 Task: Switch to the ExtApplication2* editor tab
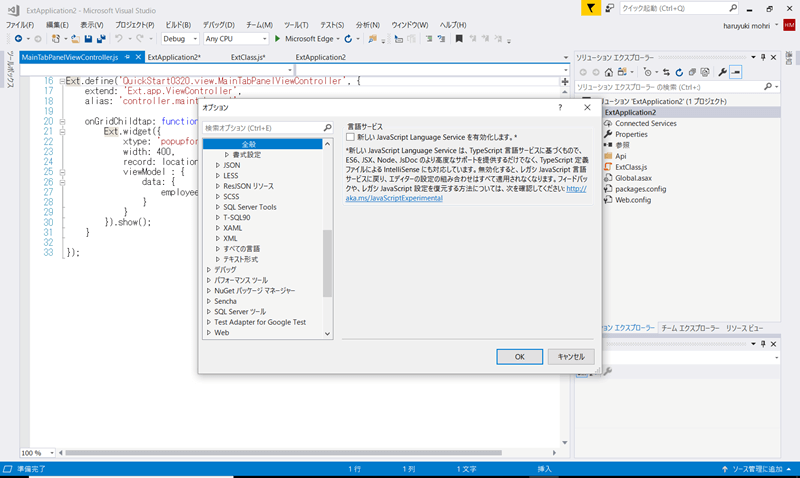[x=174, y=57]
